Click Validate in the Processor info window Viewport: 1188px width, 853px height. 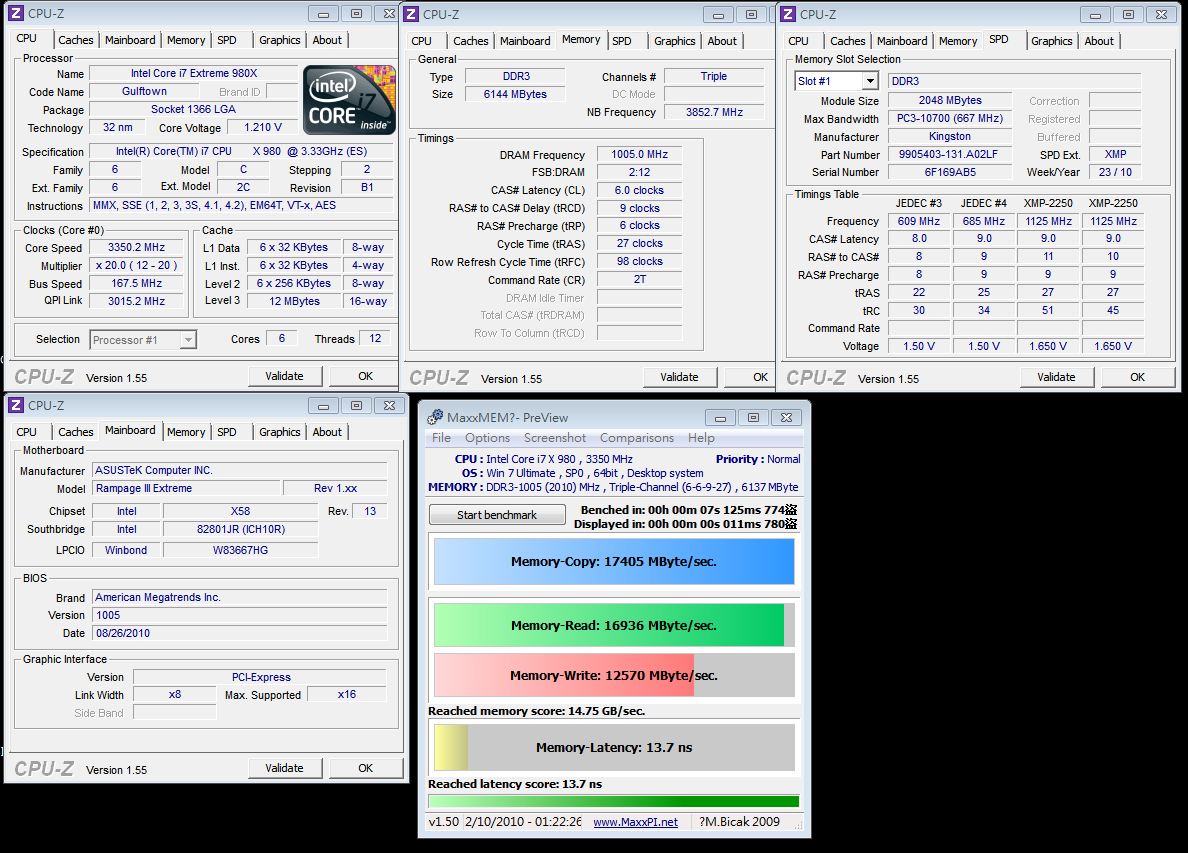pyautogui.click(x=284, y=377)
